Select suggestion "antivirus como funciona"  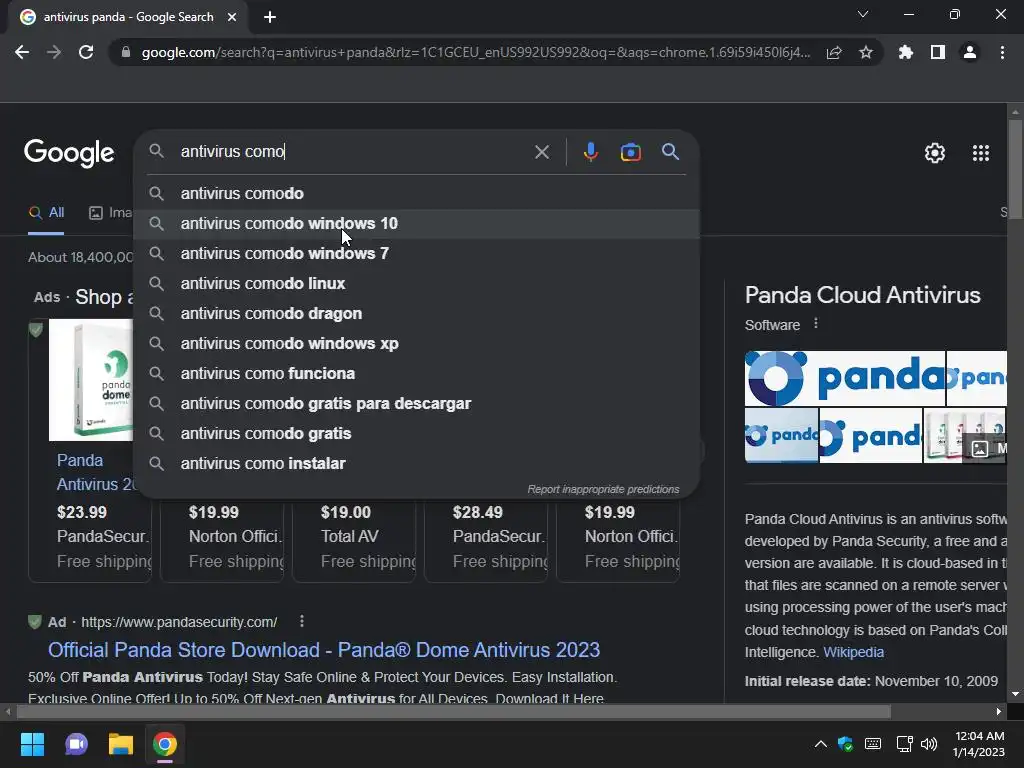pos(417,374)
